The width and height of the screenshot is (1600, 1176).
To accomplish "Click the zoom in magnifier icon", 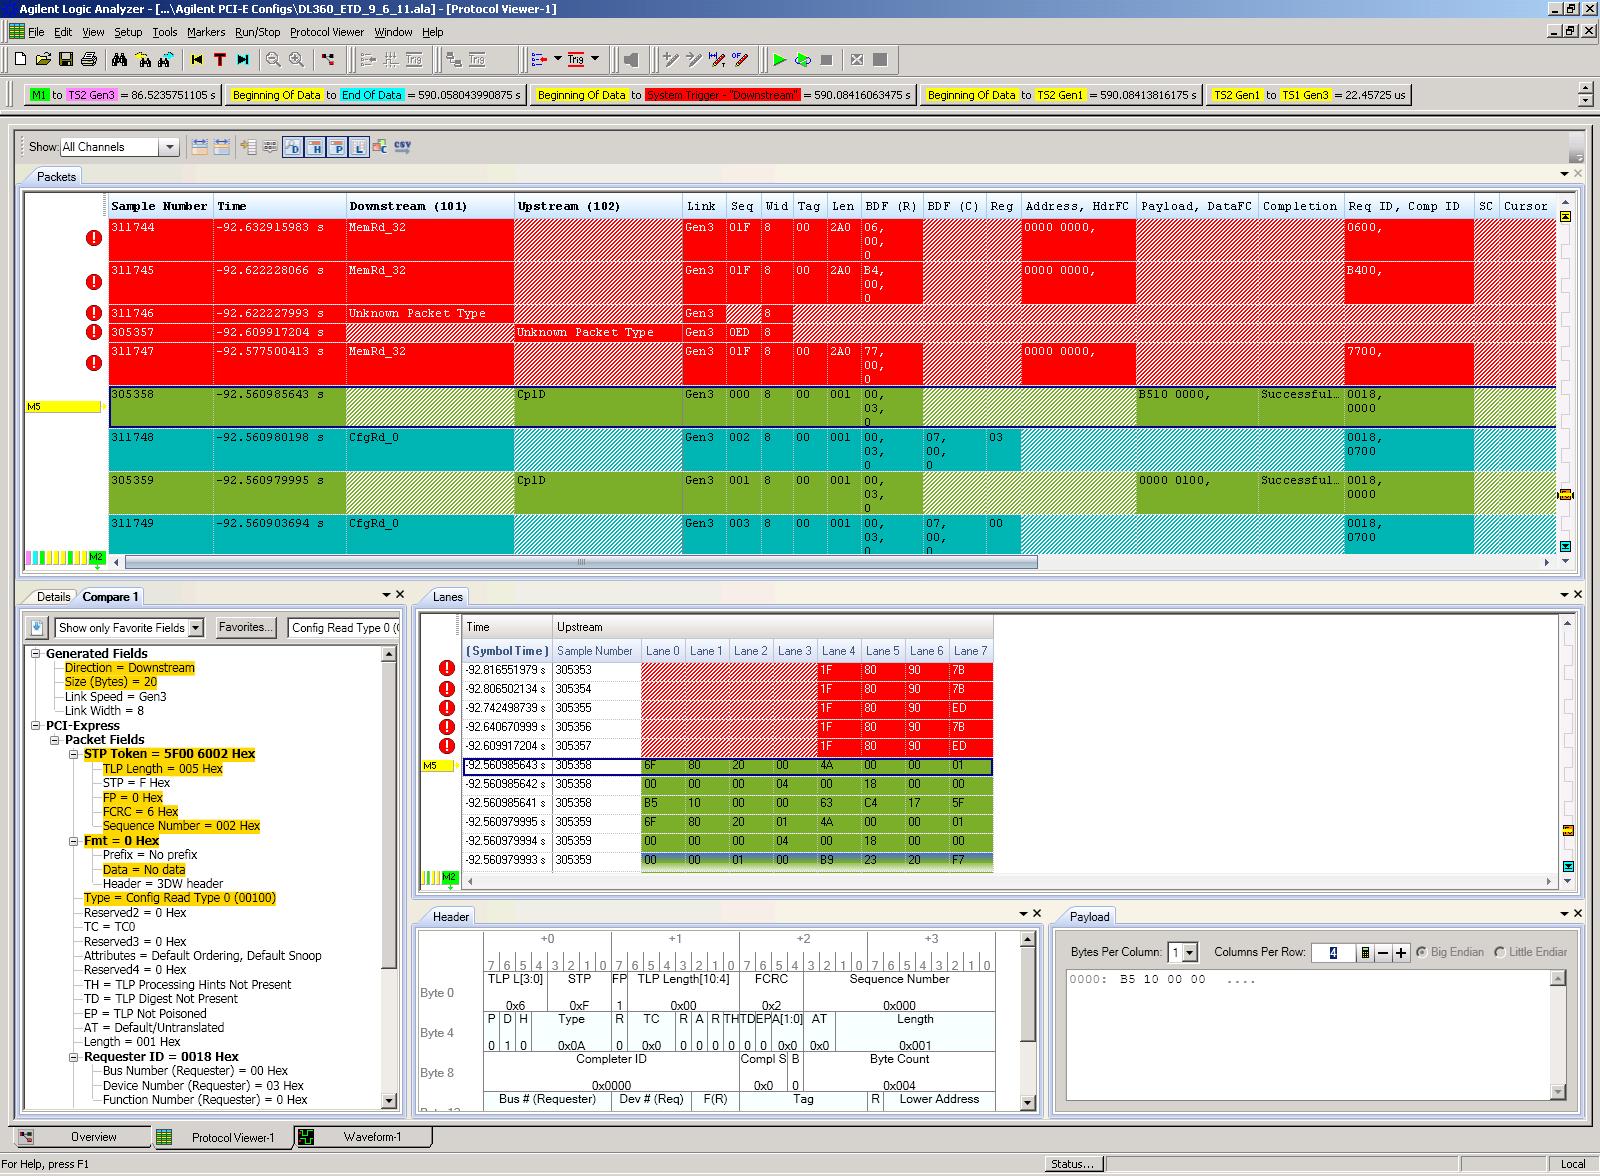I will 296,60.
